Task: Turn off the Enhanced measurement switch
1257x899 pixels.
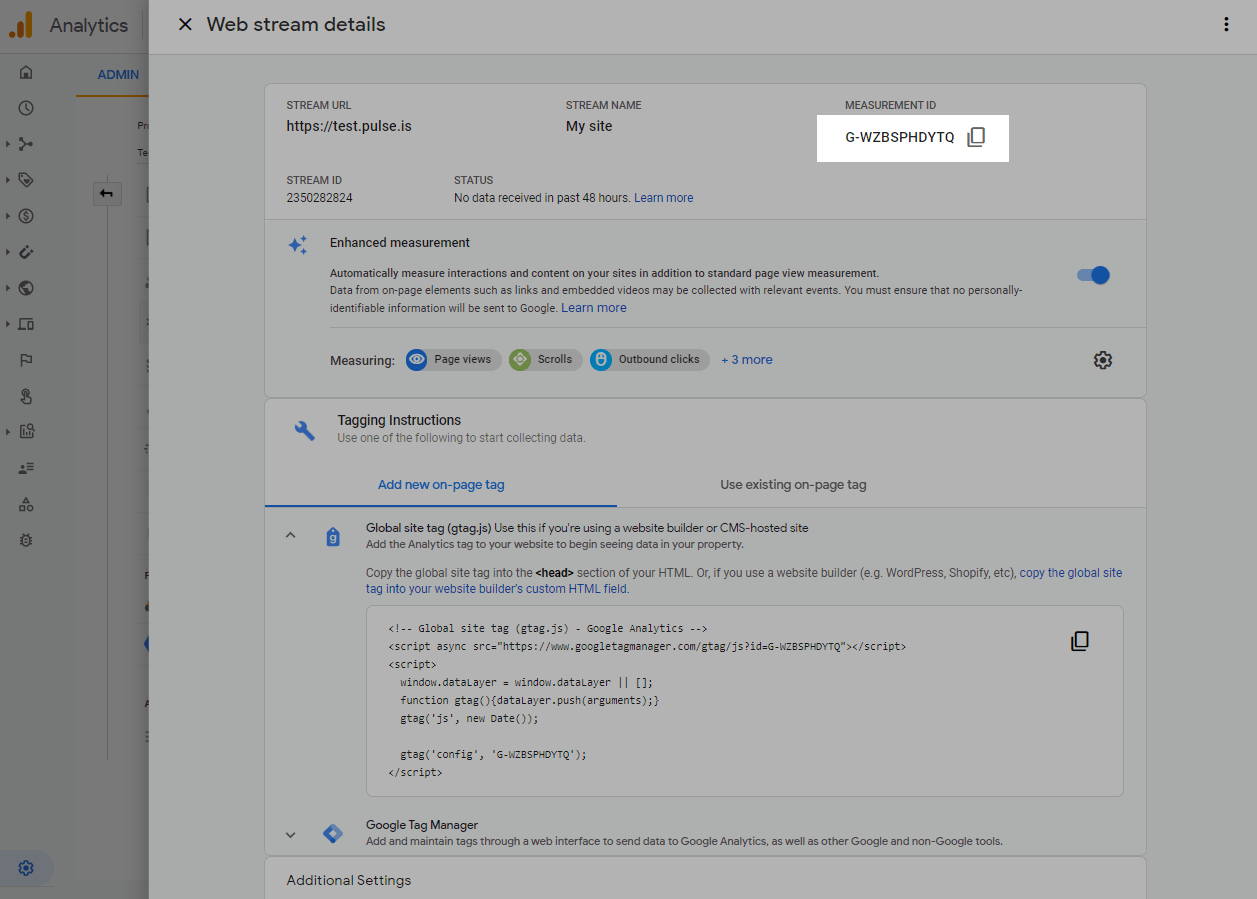Action: tap(1093, 275)
